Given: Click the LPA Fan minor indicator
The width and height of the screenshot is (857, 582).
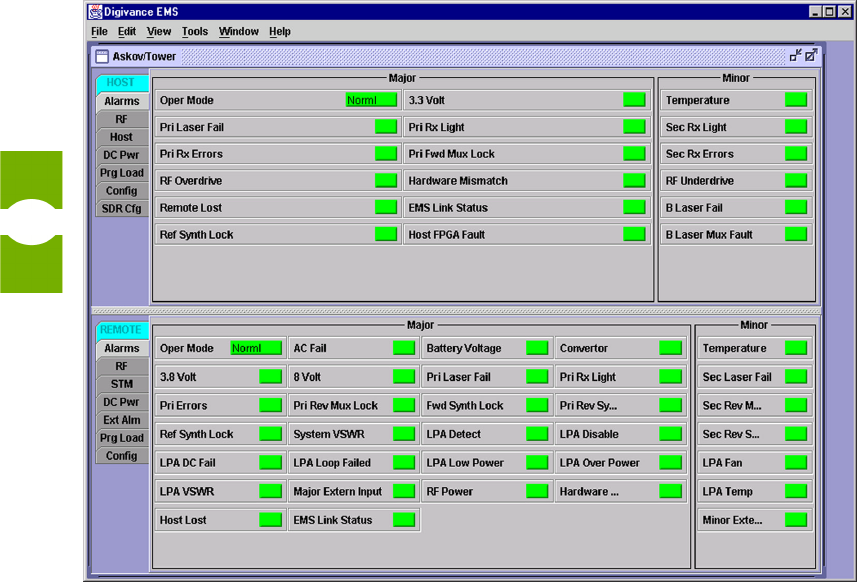Looking at the screenshot, I should click(796, 462).
